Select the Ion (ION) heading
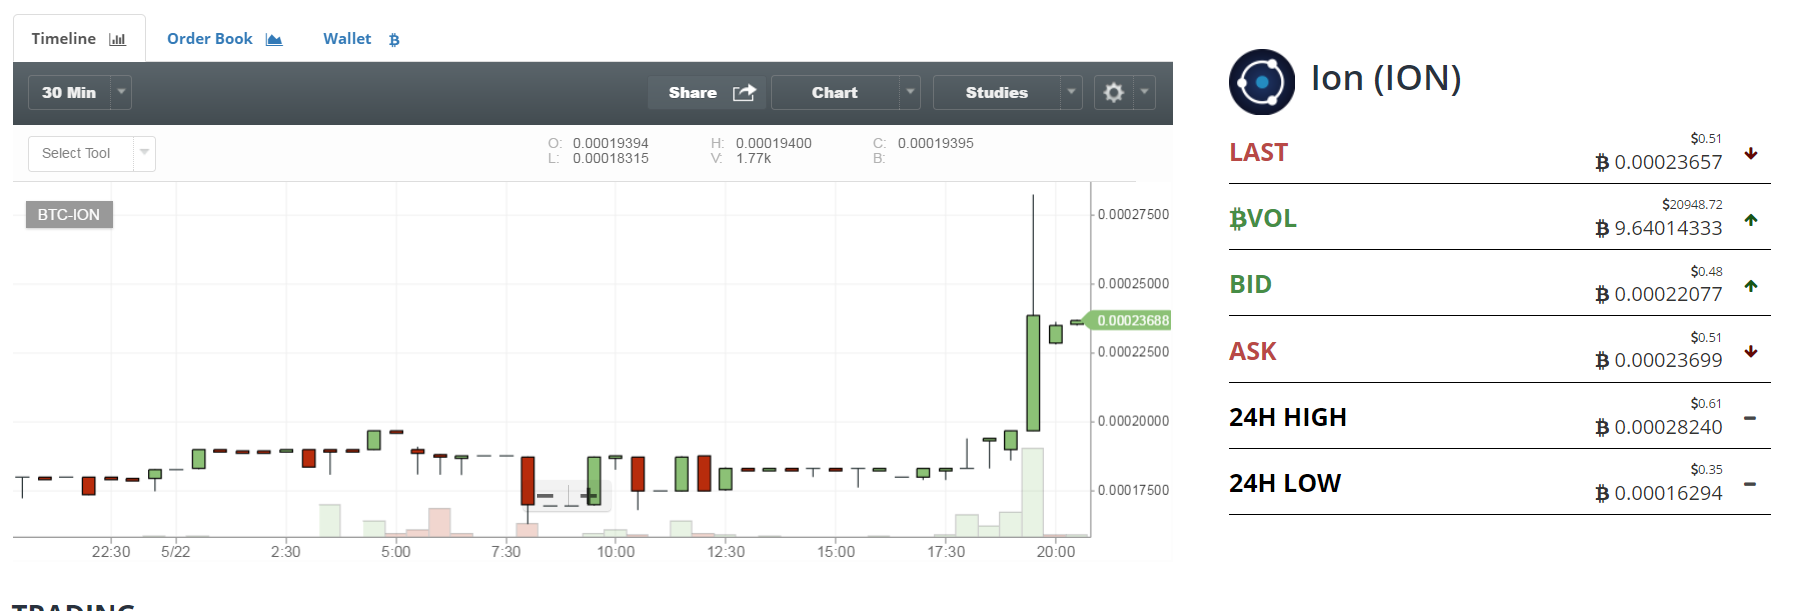Image resolution: width=1793 pixels, height=611 pixels. (x=1386, y=78)
